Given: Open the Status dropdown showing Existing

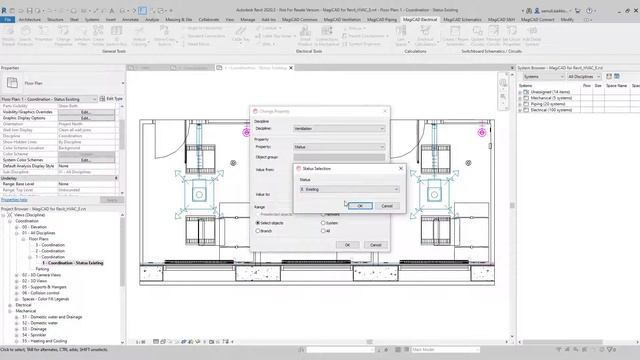Looking at the screenshot, I should (349, 189).
